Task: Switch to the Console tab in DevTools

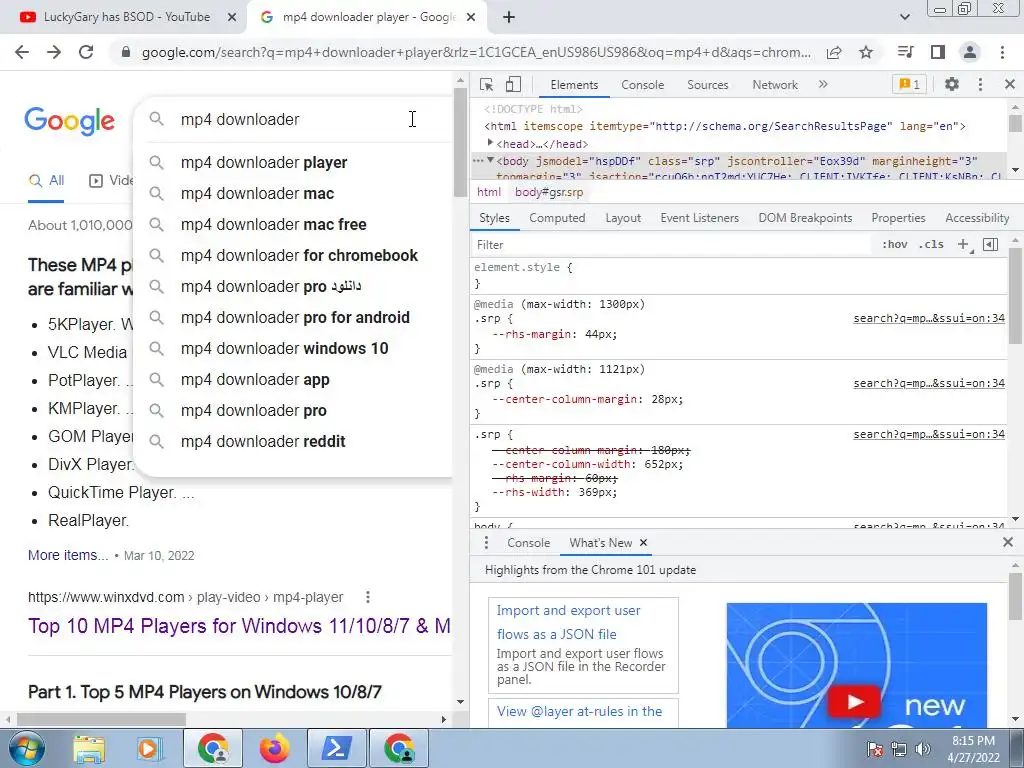Action: pyautogui.click(x=643, y=85)
